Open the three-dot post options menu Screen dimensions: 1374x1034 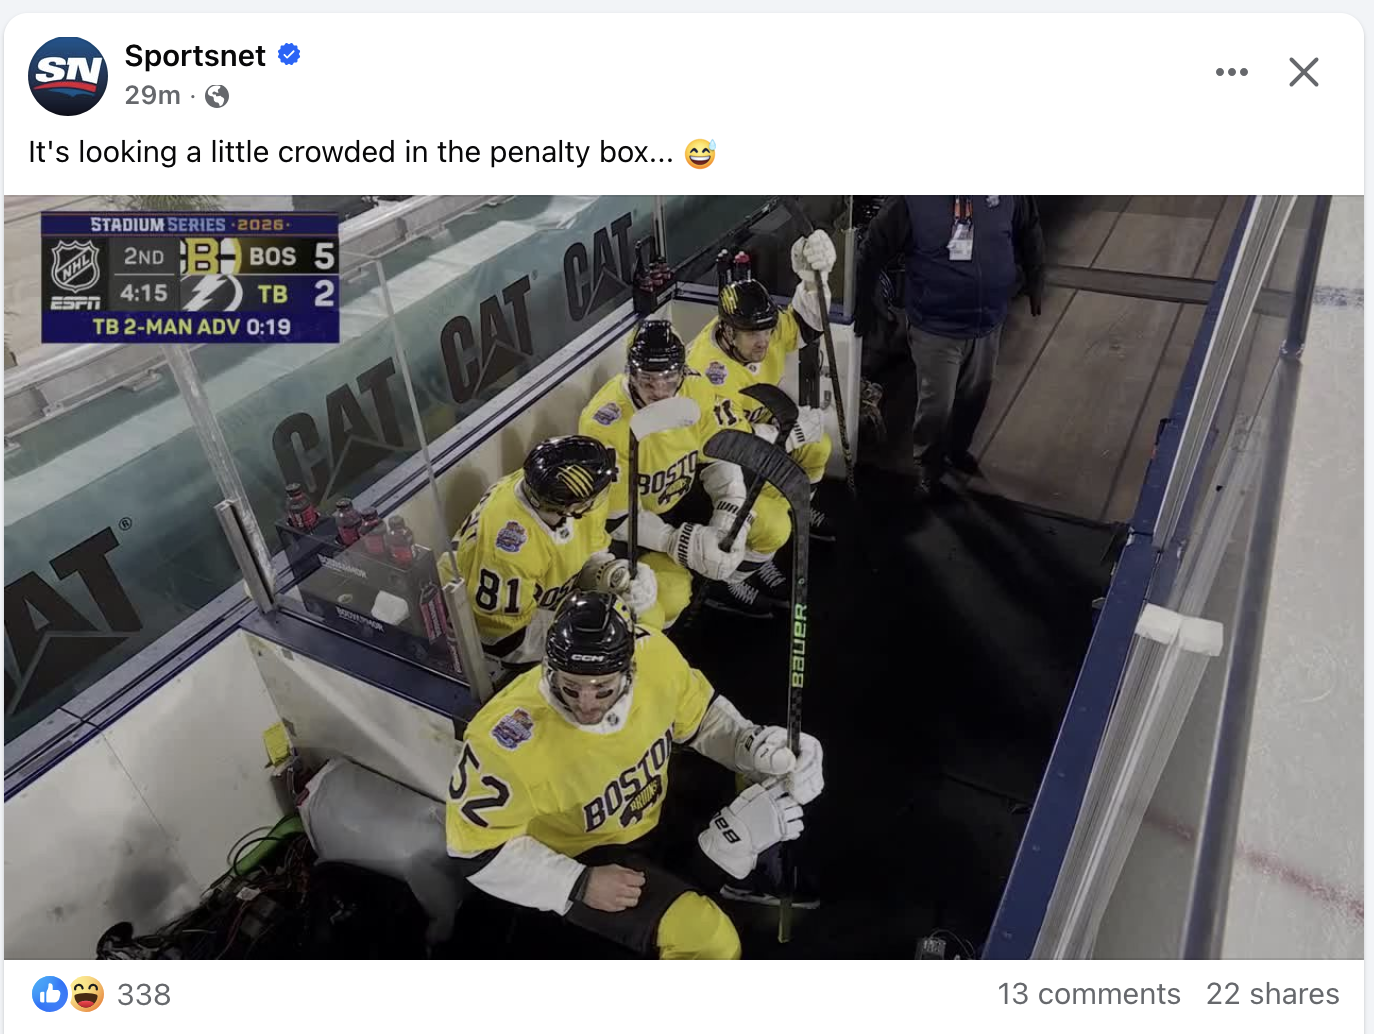click(x=1232, y=72)
